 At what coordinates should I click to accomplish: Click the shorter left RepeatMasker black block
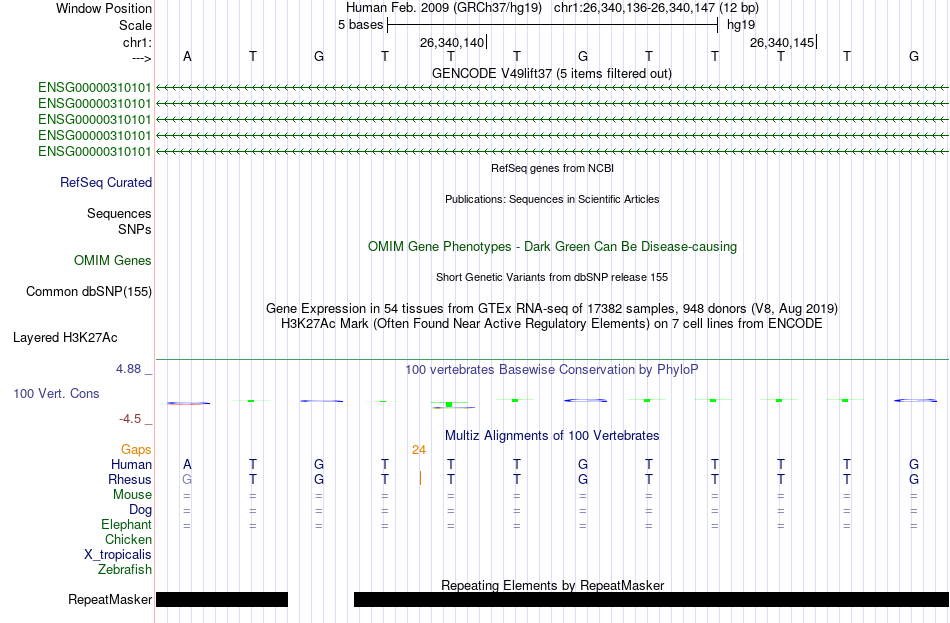click(222, 599)
